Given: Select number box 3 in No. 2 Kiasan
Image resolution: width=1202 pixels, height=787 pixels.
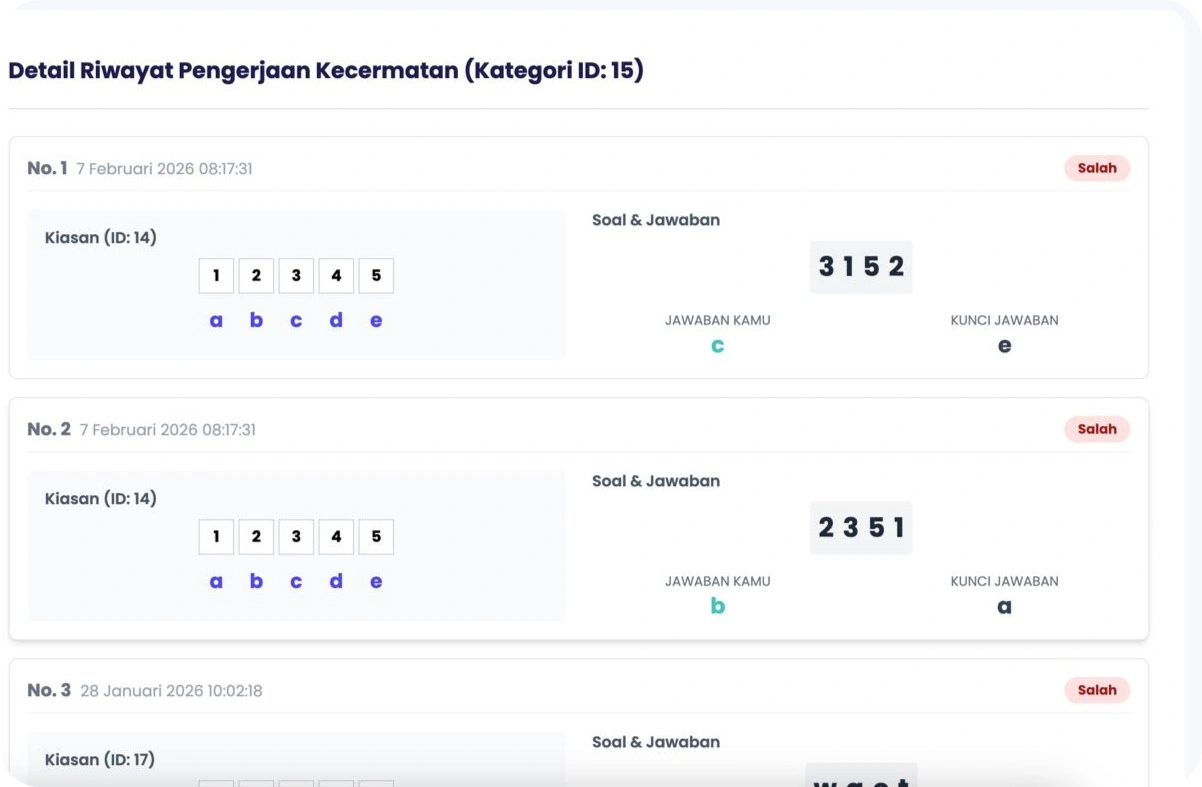Looking at the screenshot, I should tap(296, 536).
